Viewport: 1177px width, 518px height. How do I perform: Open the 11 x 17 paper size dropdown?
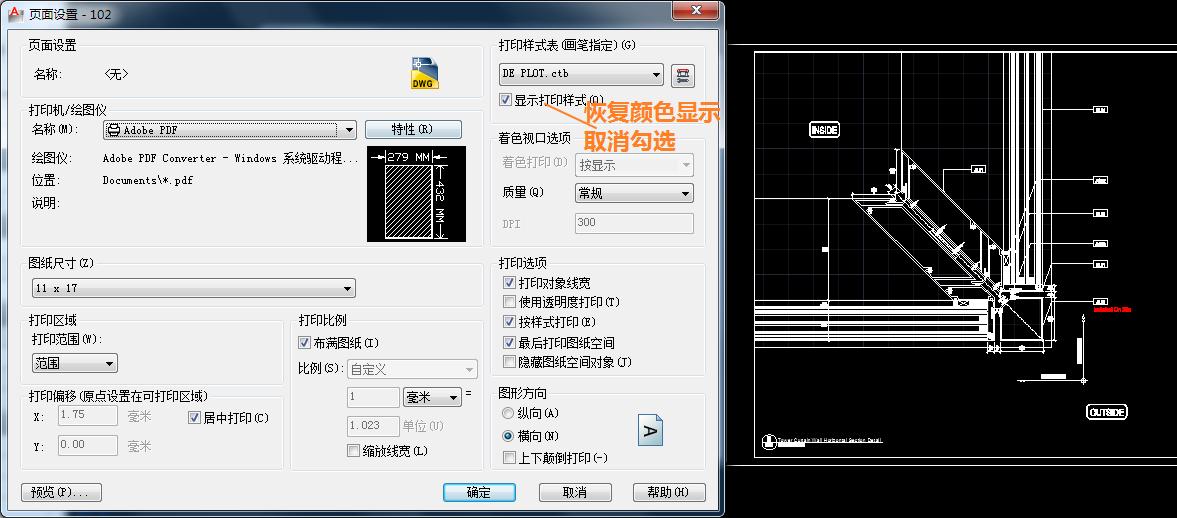pos(194,288)
